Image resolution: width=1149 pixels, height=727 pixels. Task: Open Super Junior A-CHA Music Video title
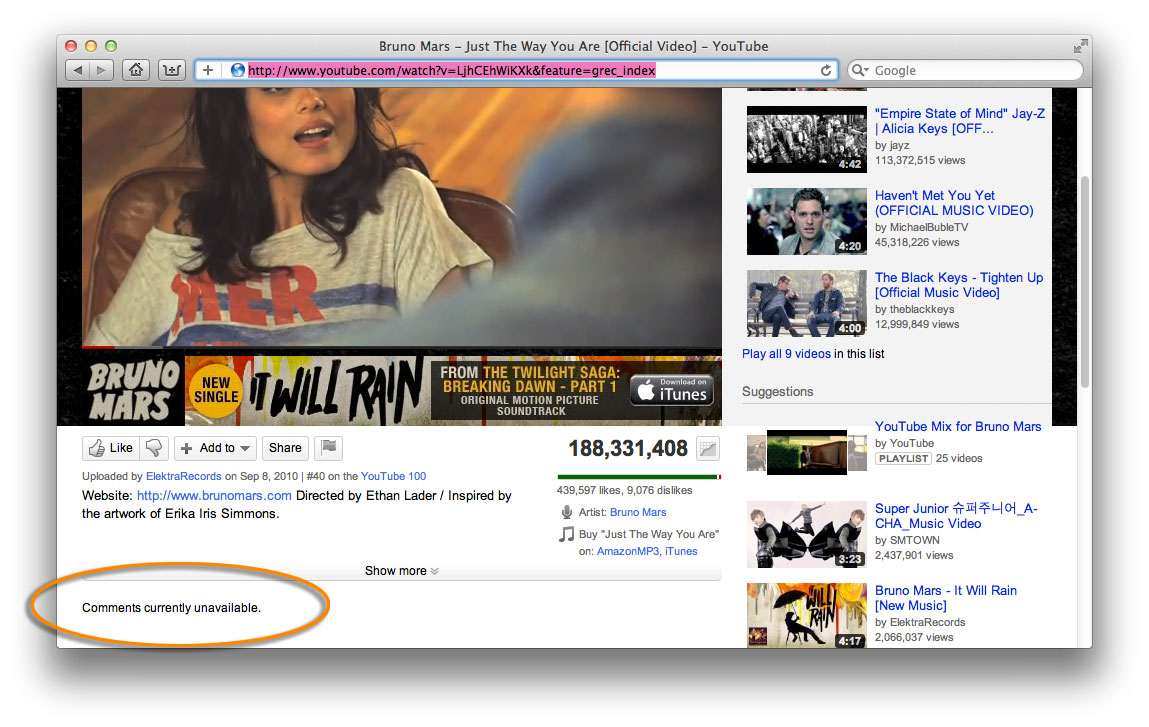(956, 516)
